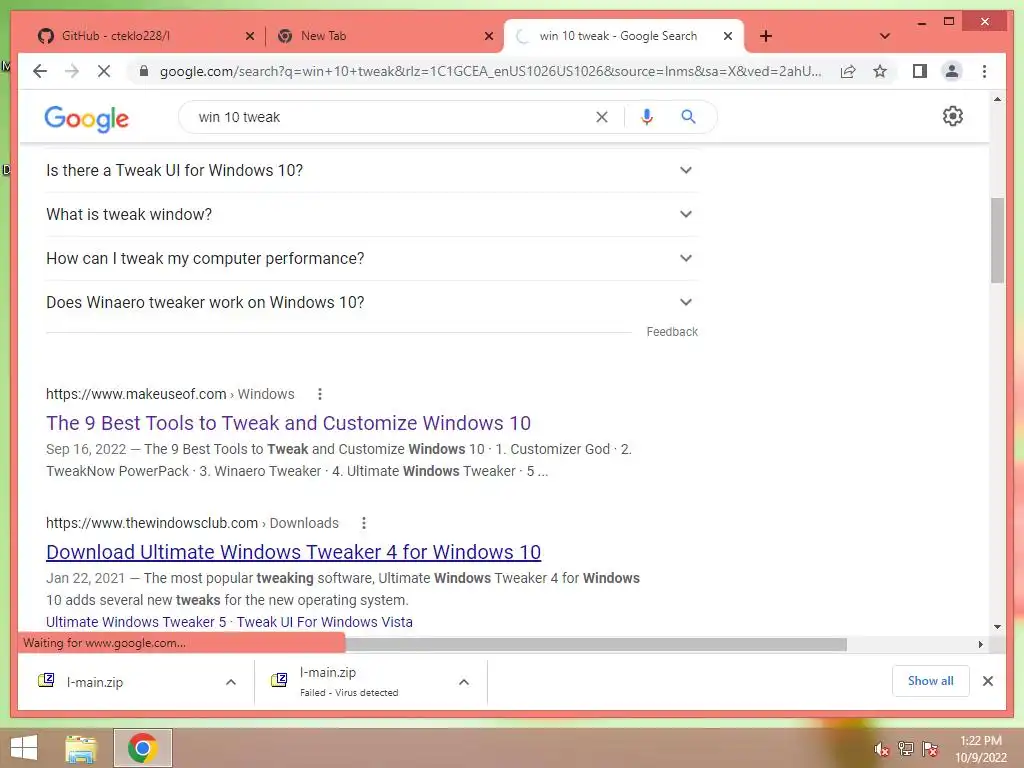Start voice search with microphone
Image resolution: width=1024 pixels, height=768 pixels.
coord(647,117)
